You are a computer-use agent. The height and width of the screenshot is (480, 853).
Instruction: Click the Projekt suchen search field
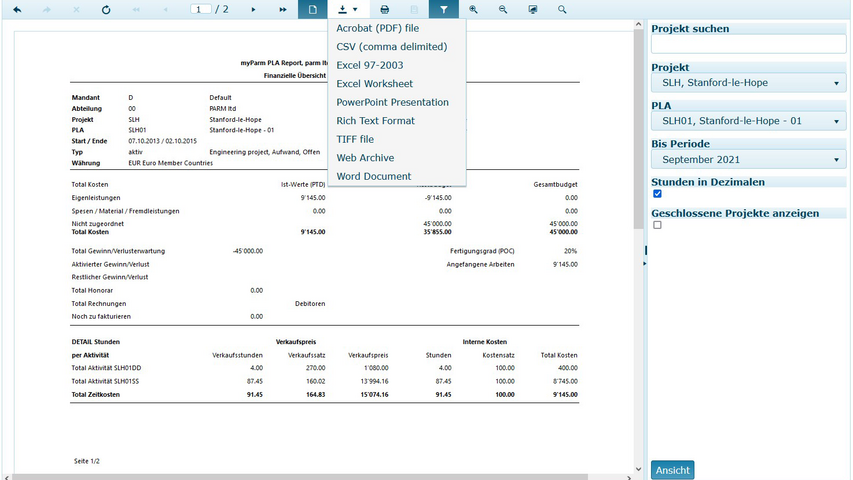748,44
